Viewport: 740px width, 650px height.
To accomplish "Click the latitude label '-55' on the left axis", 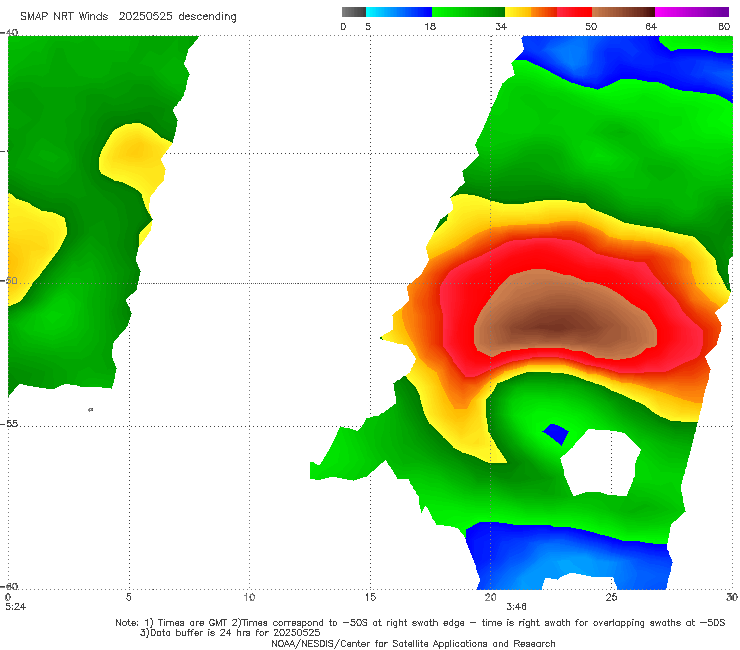I will click(9, 424).
